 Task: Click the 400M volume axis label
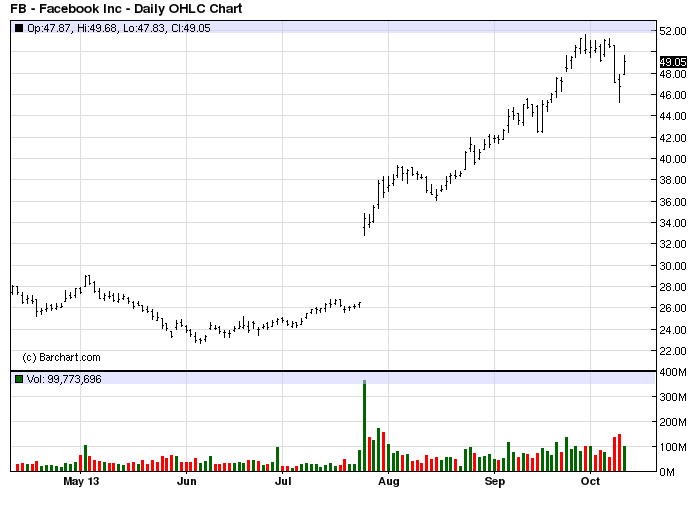click(x=673, y=372)
